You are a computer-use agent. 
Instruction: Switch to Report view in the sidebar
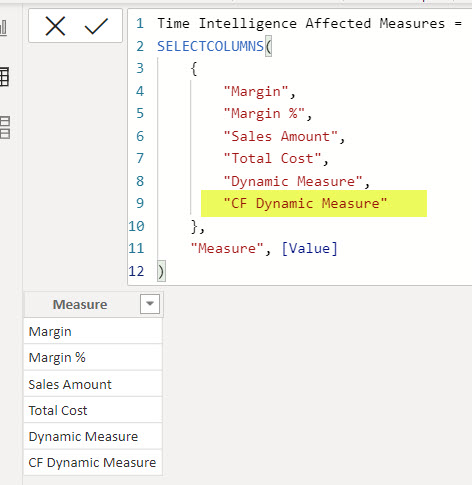(3, 27)
